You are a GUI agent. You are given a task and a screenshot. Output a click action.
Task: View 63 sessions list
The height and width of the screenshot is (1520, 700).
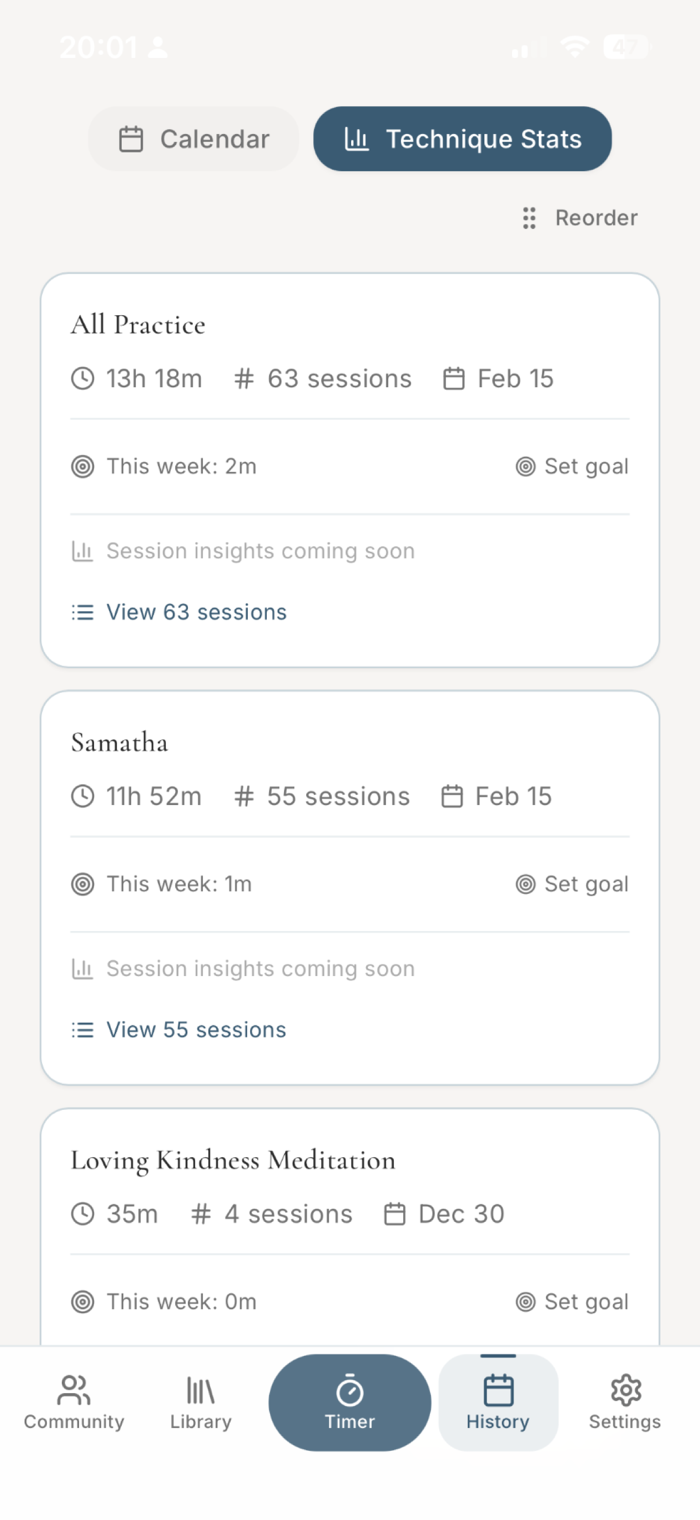pos(196,612)
